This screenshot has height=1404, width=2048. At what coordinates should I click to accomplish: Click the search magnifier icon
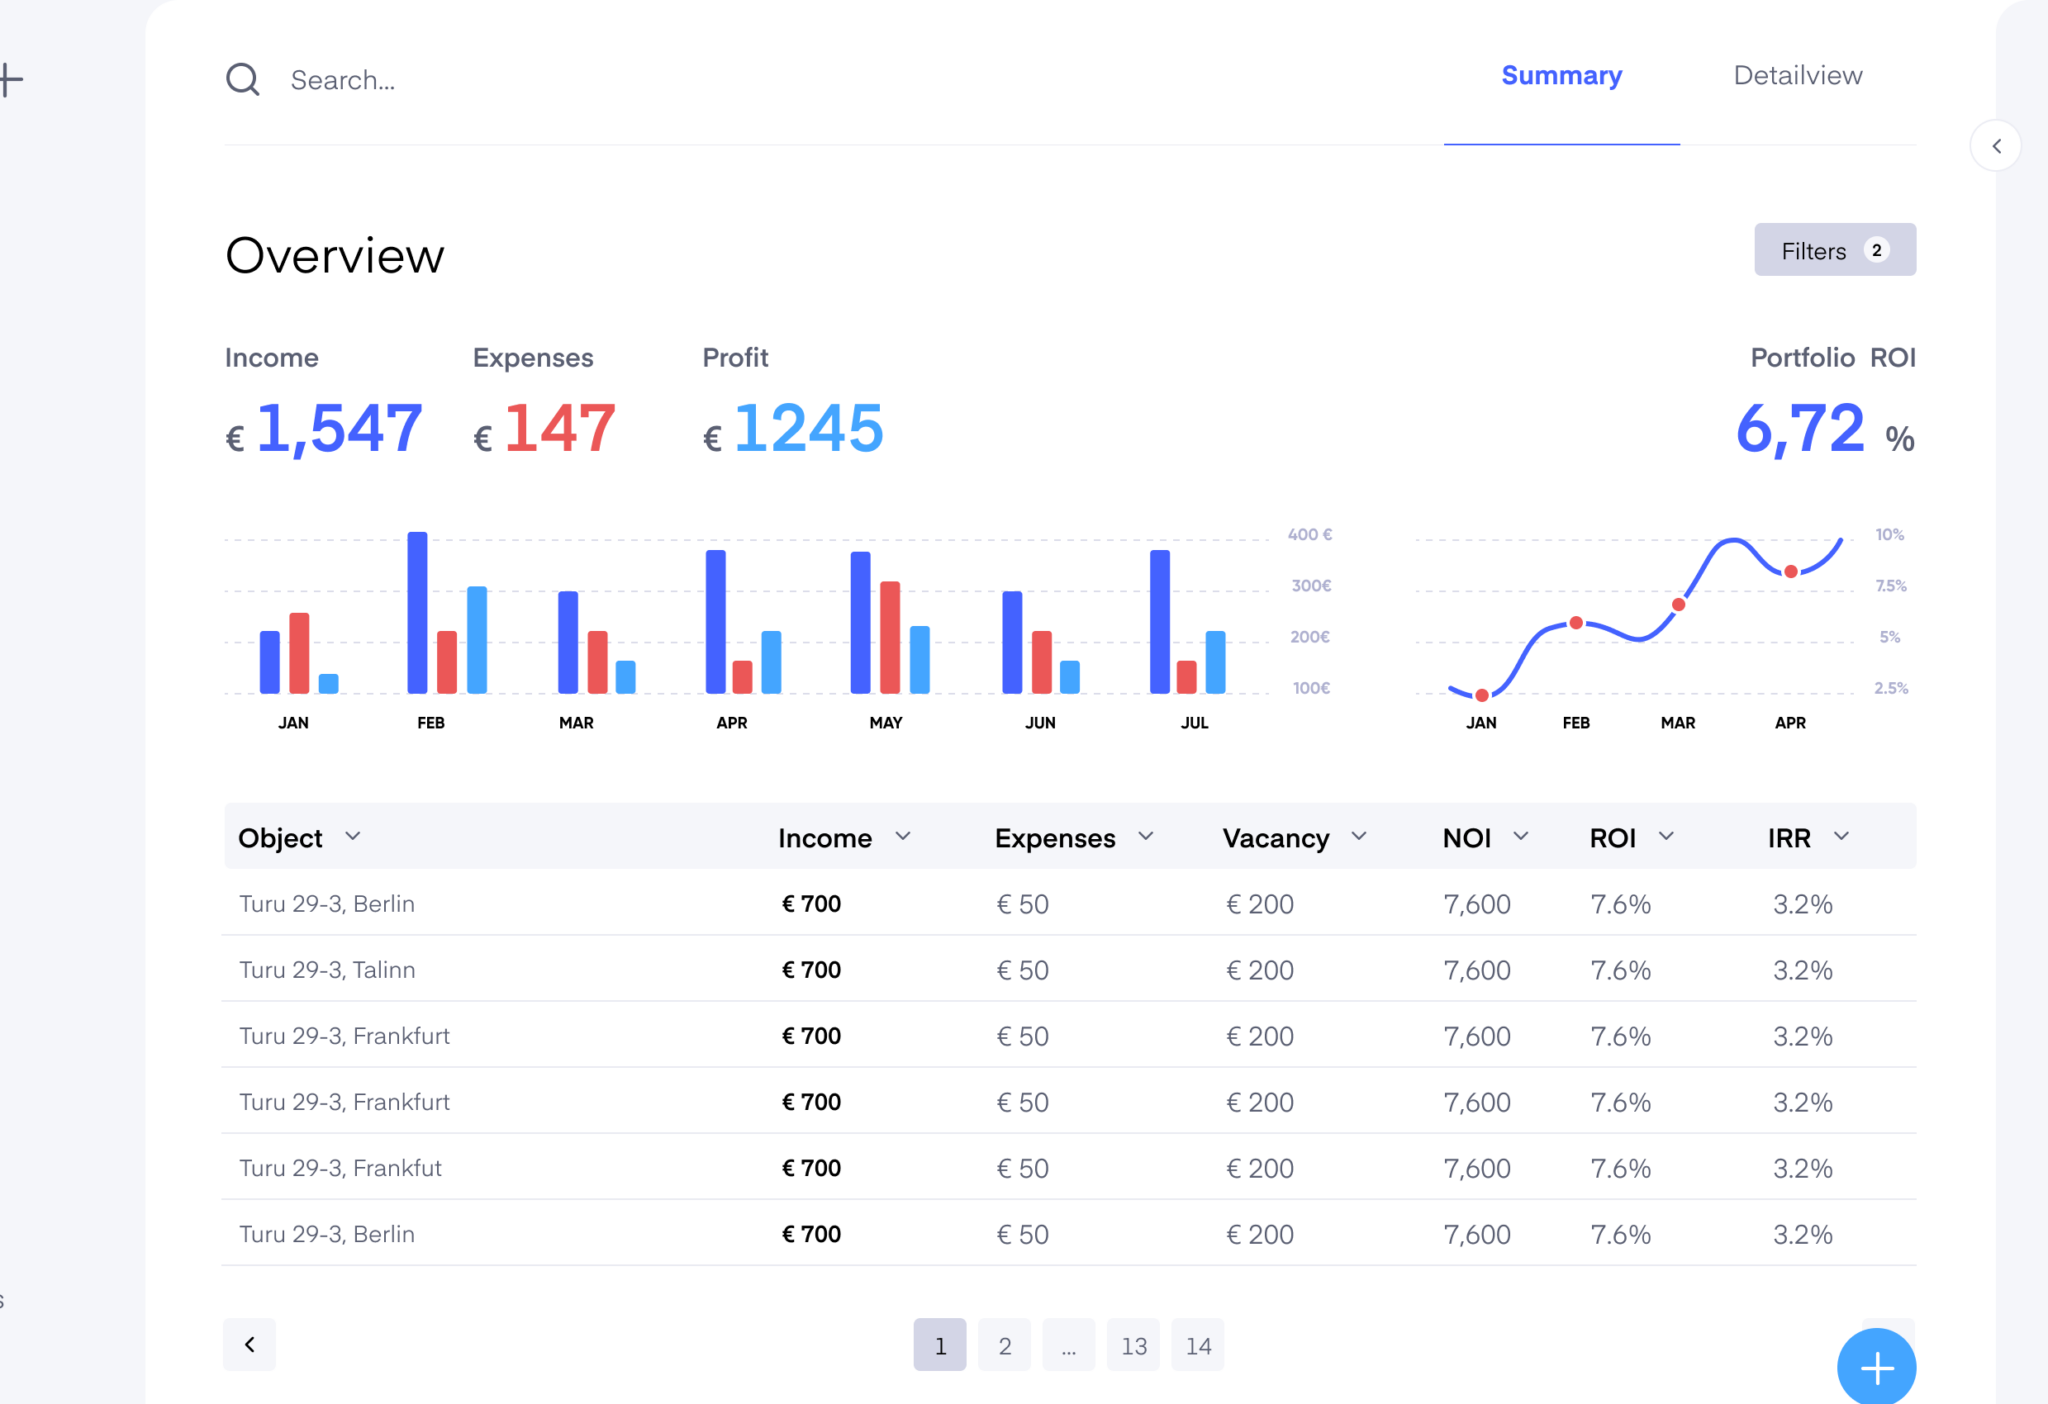242,79
